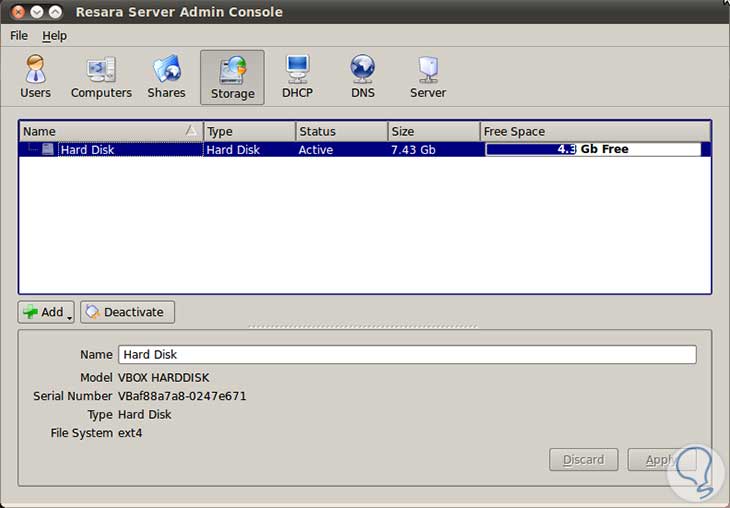Click the 7.43 Gb size cell
Viewport: 730px width, 508px height.
point(413,149)
